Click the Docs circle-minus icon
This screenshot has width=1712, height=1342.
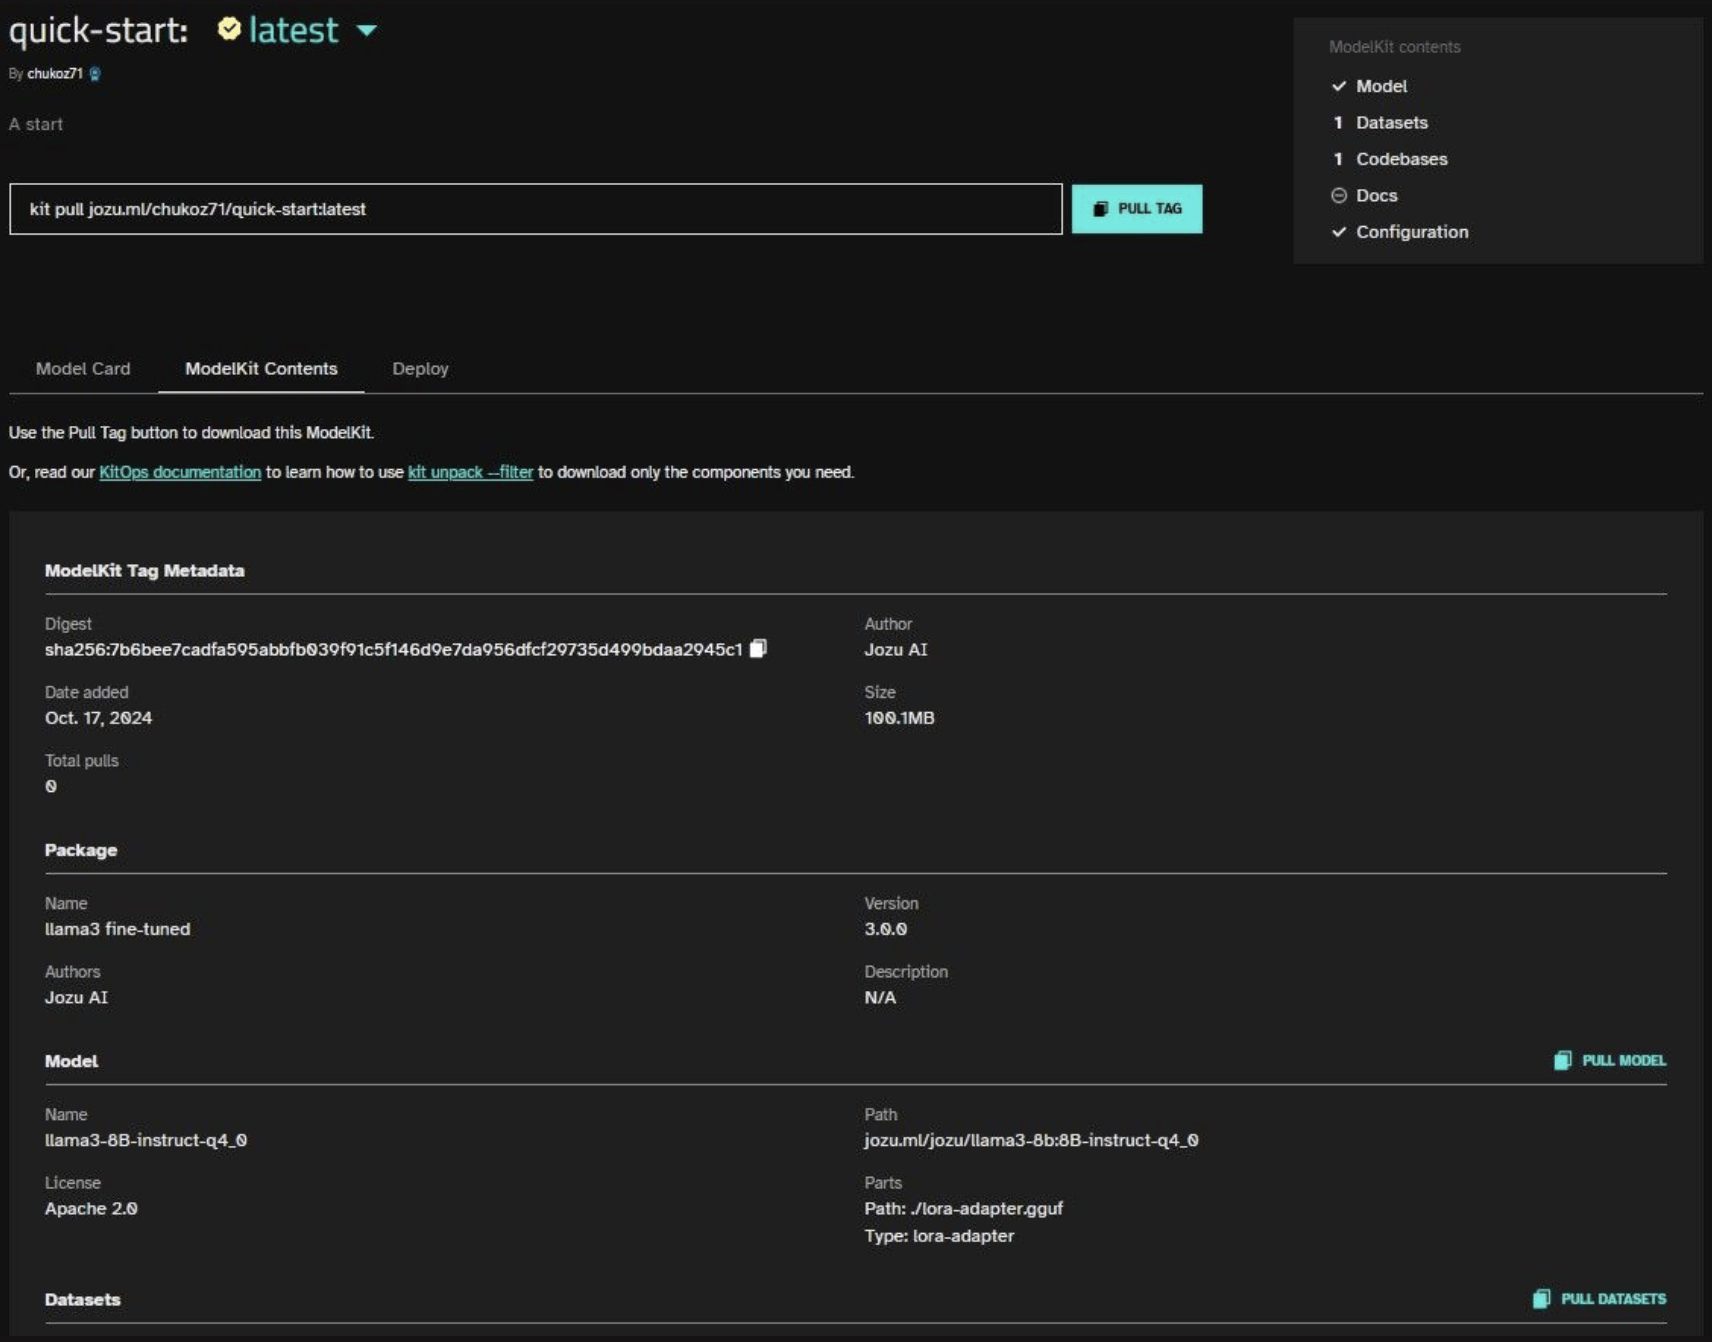(x=1339, y=195)
